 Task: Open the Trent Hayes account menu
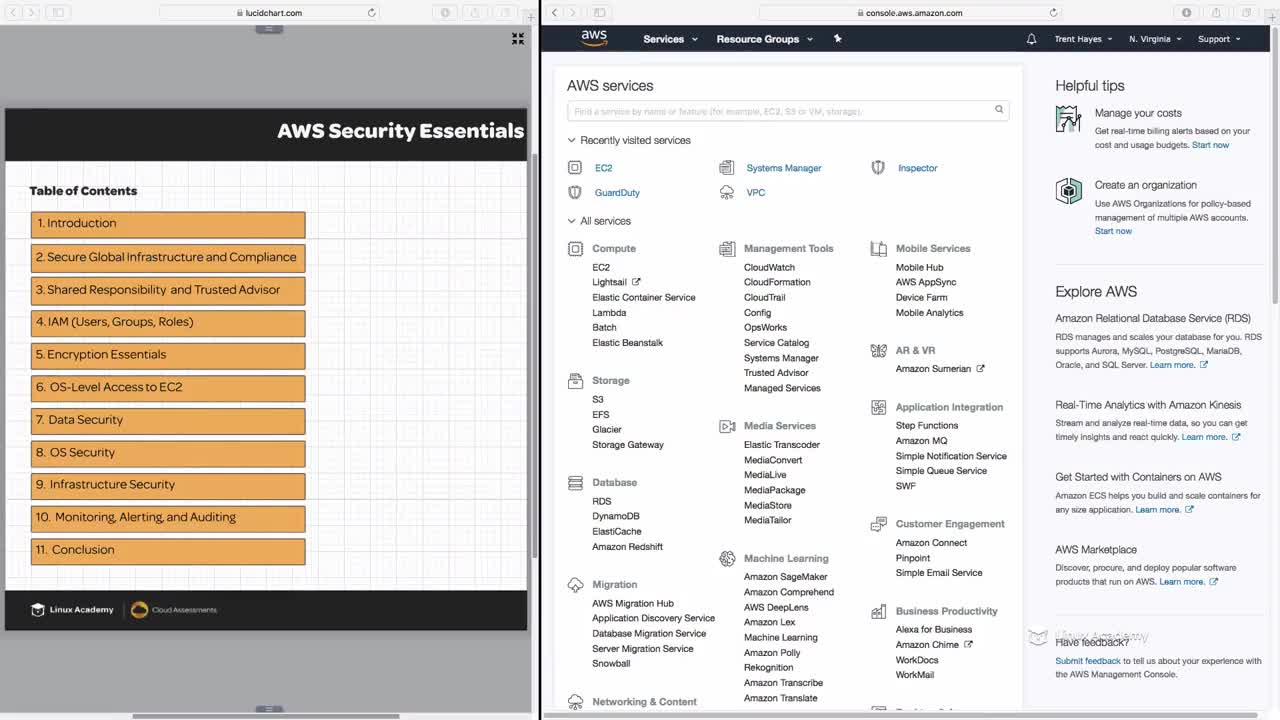point(1084,39)
